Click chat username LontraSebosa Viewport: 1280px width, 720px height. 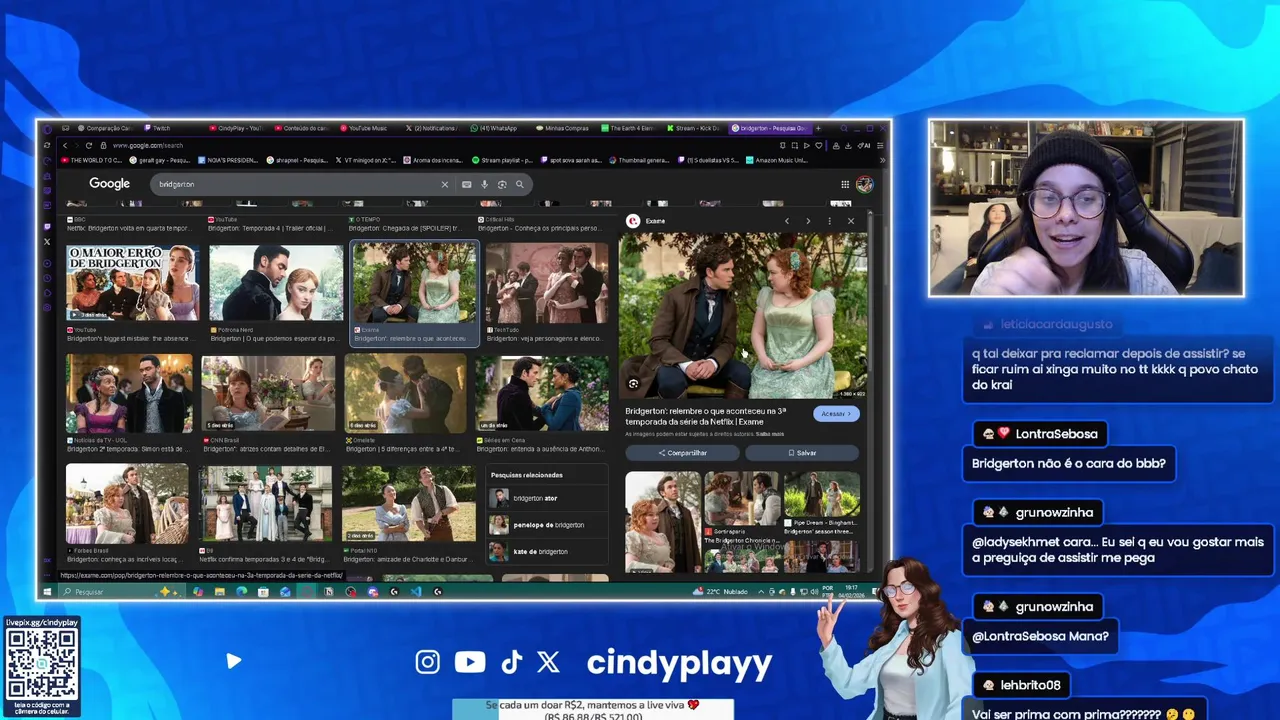(1056, 434)
